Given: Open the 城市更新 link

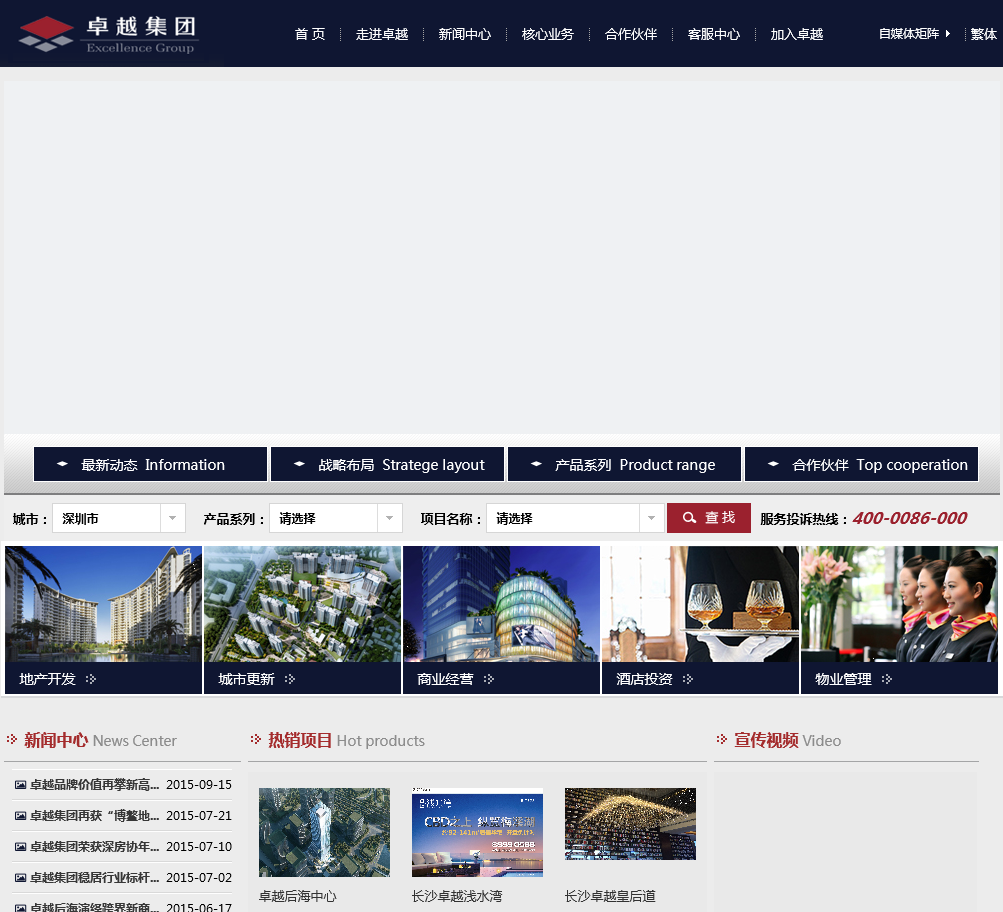Looking at the screenshot, I should pos(246,679).
